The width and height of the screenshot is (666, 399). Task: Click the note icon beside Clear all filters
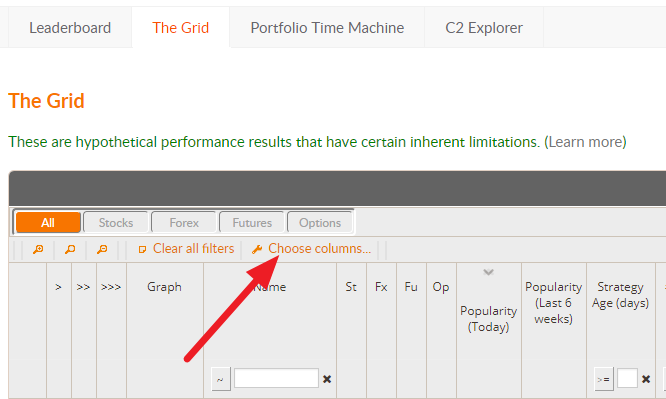click(x=143, y=249)
